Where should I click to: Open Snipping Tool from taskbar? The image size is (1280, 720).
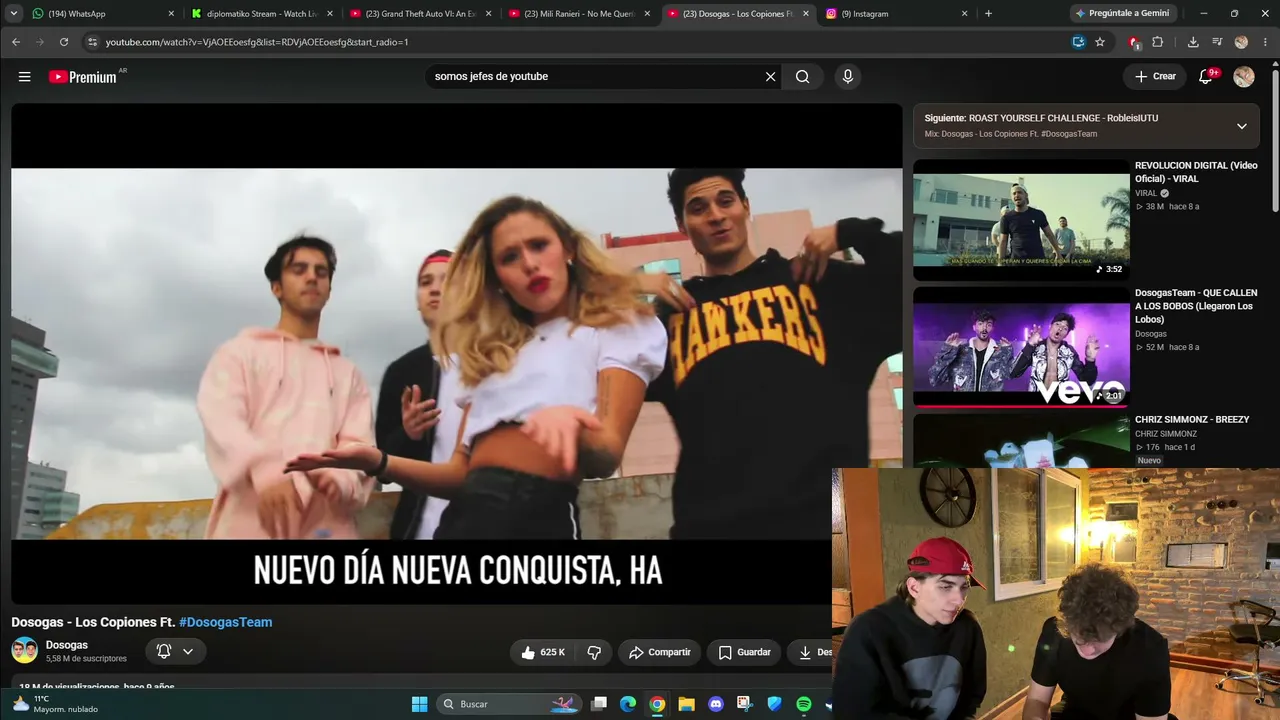pyautogui.click(x=744, y=704)
